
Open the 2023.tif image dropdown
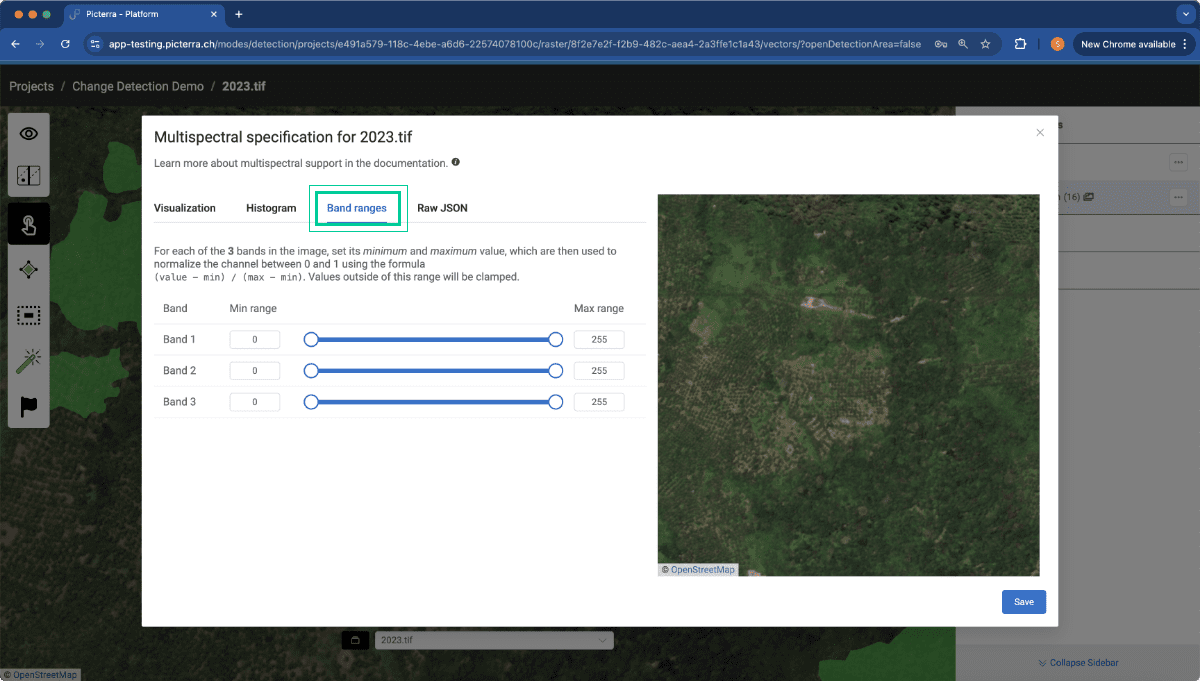tap(494, 640)
